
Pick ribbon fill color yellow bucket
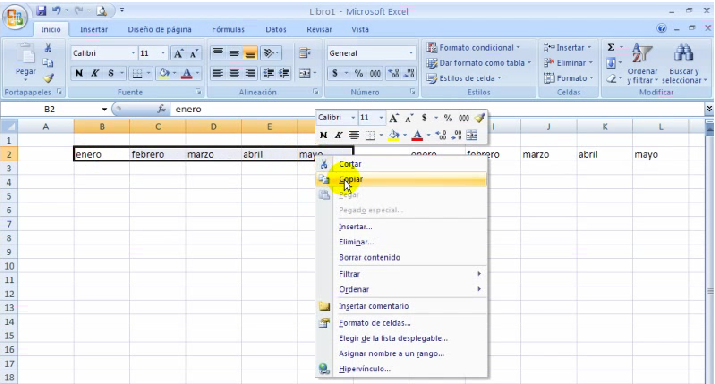tap(164, 73)
